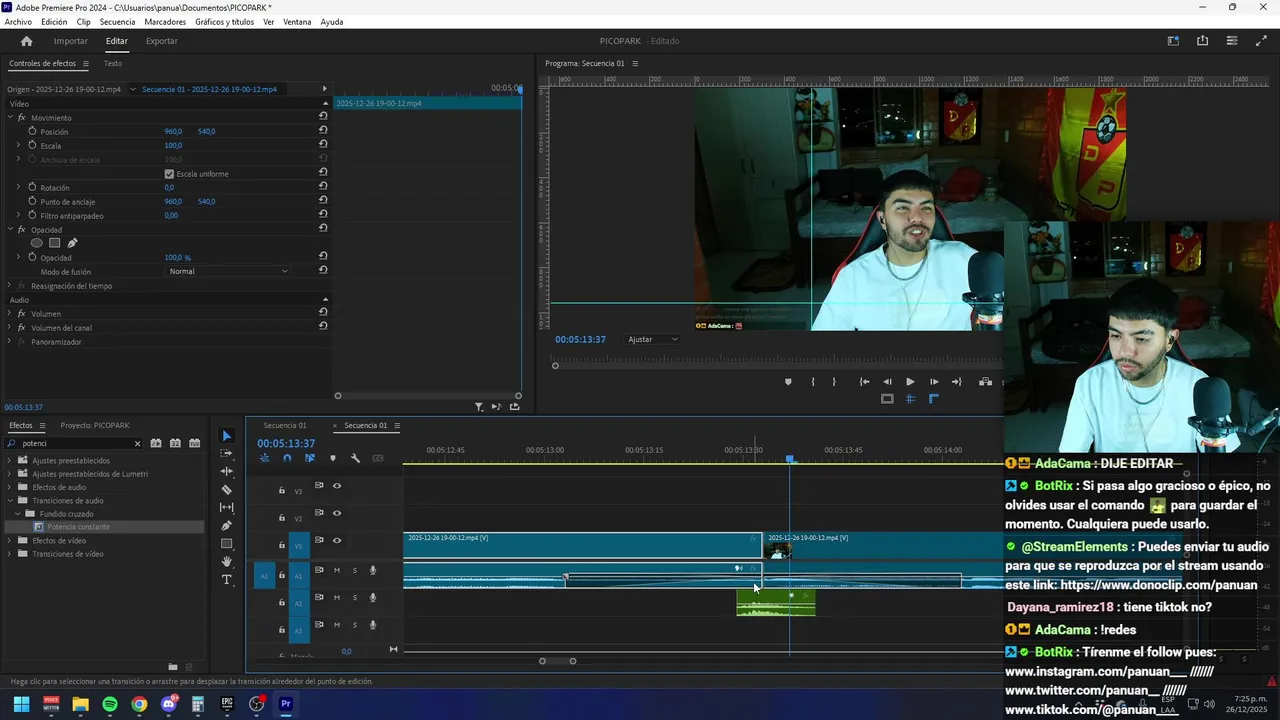
Task: Expand the Efectos de audio folder
Action: pyautogui.click(x=10, y=487)
